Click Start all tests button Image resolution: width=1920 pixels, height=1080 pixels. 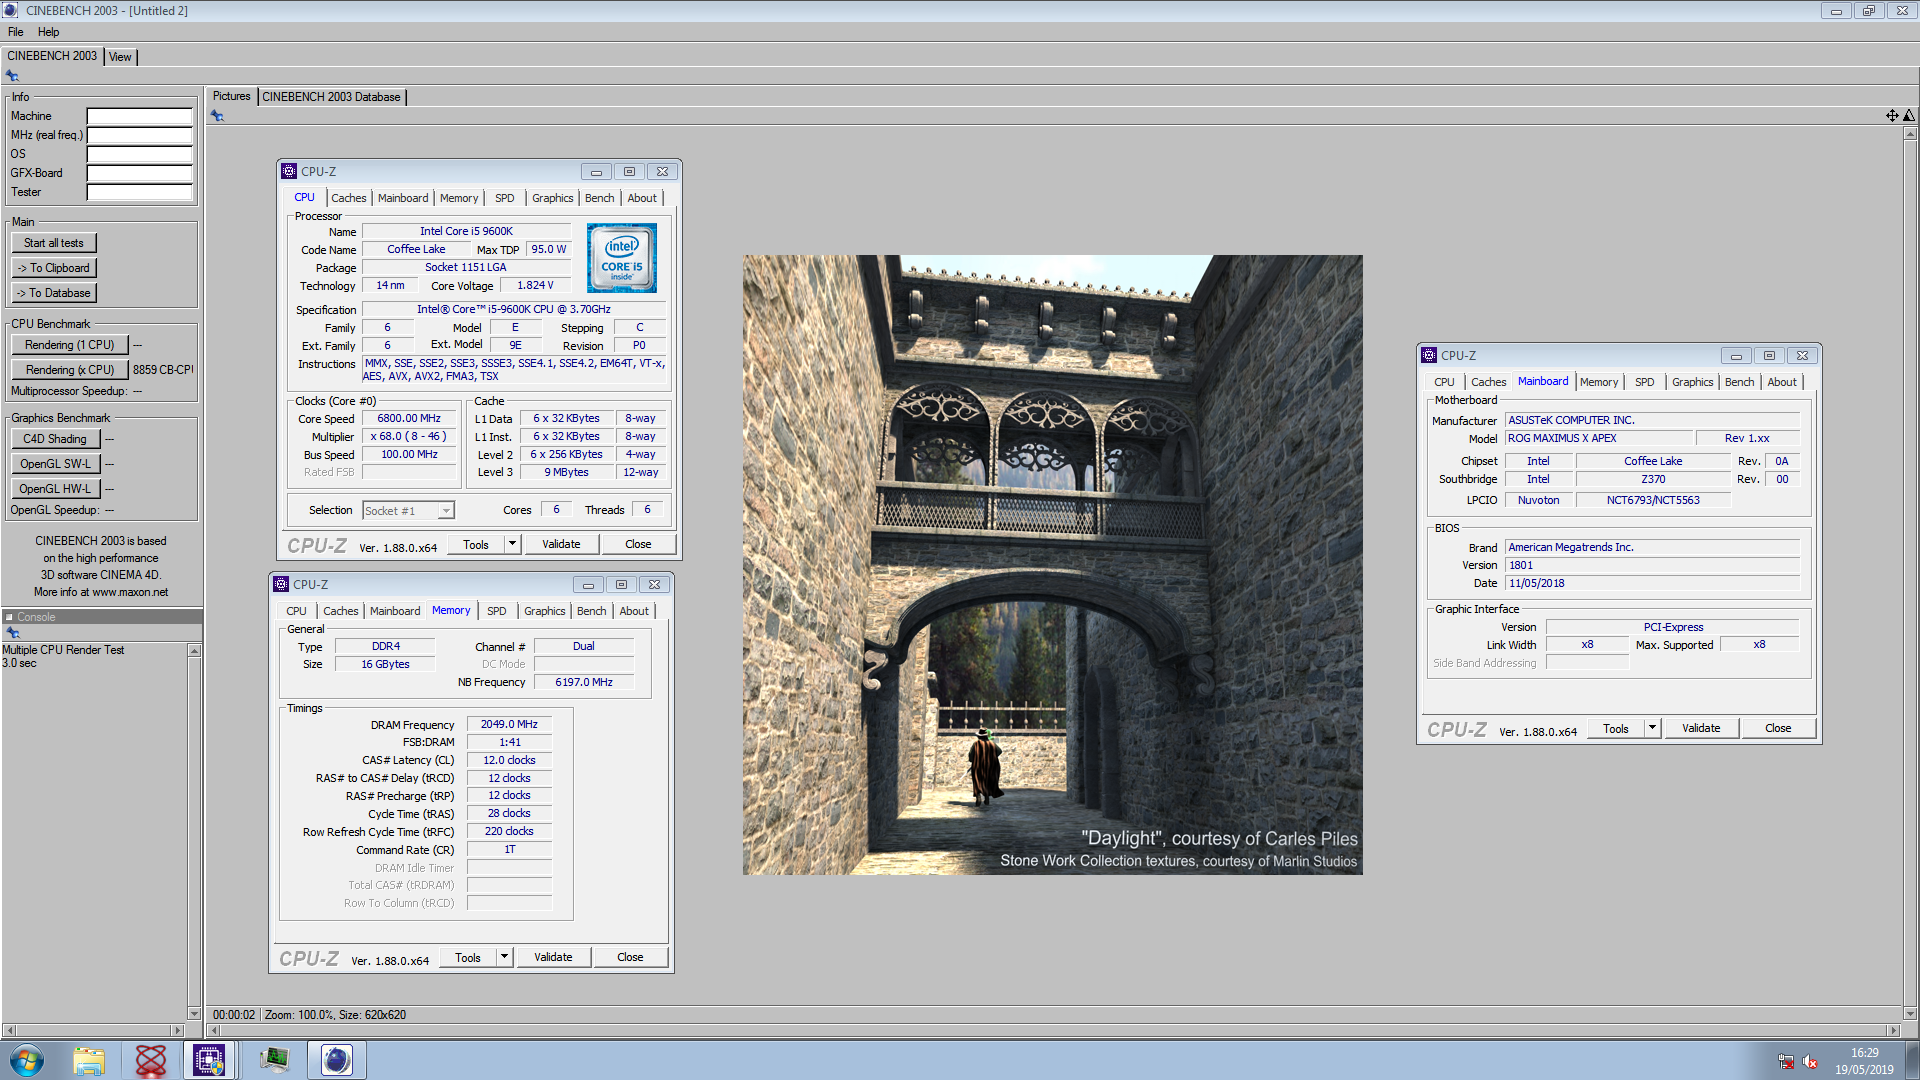coord(54,243)
